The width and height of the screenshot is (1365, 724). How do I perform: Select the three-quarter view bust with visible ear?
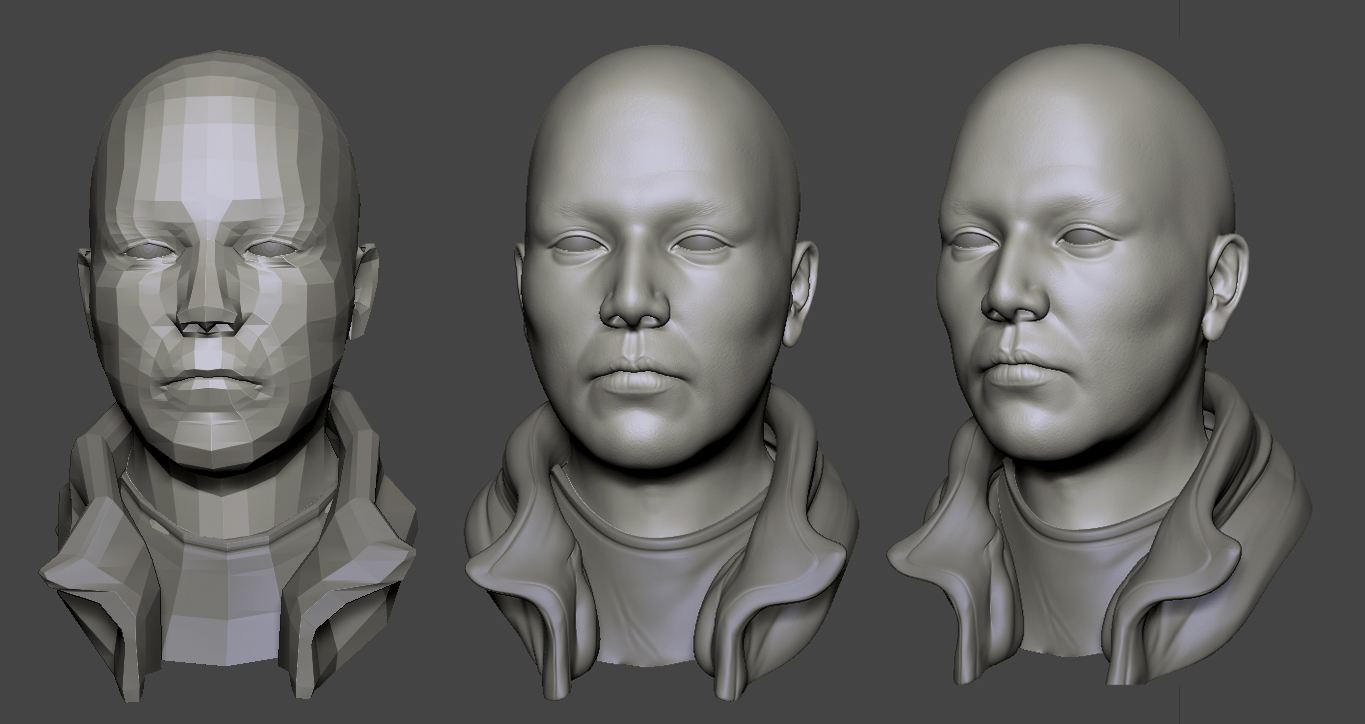(1098, 365)
